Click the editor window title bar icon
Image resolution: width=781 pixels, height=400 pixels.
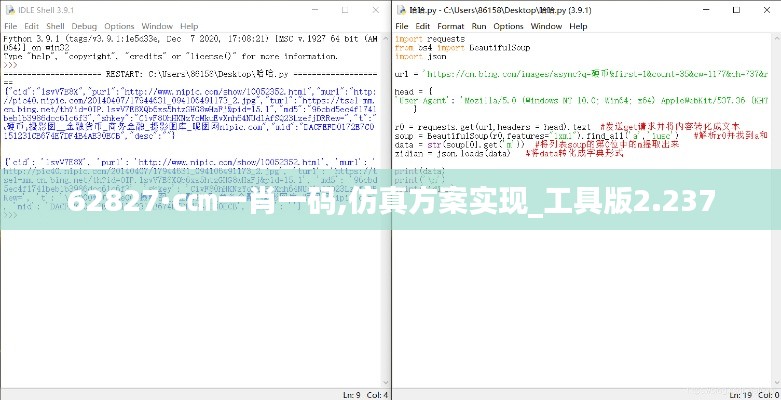pyautogui.click(x=399, y=9)
